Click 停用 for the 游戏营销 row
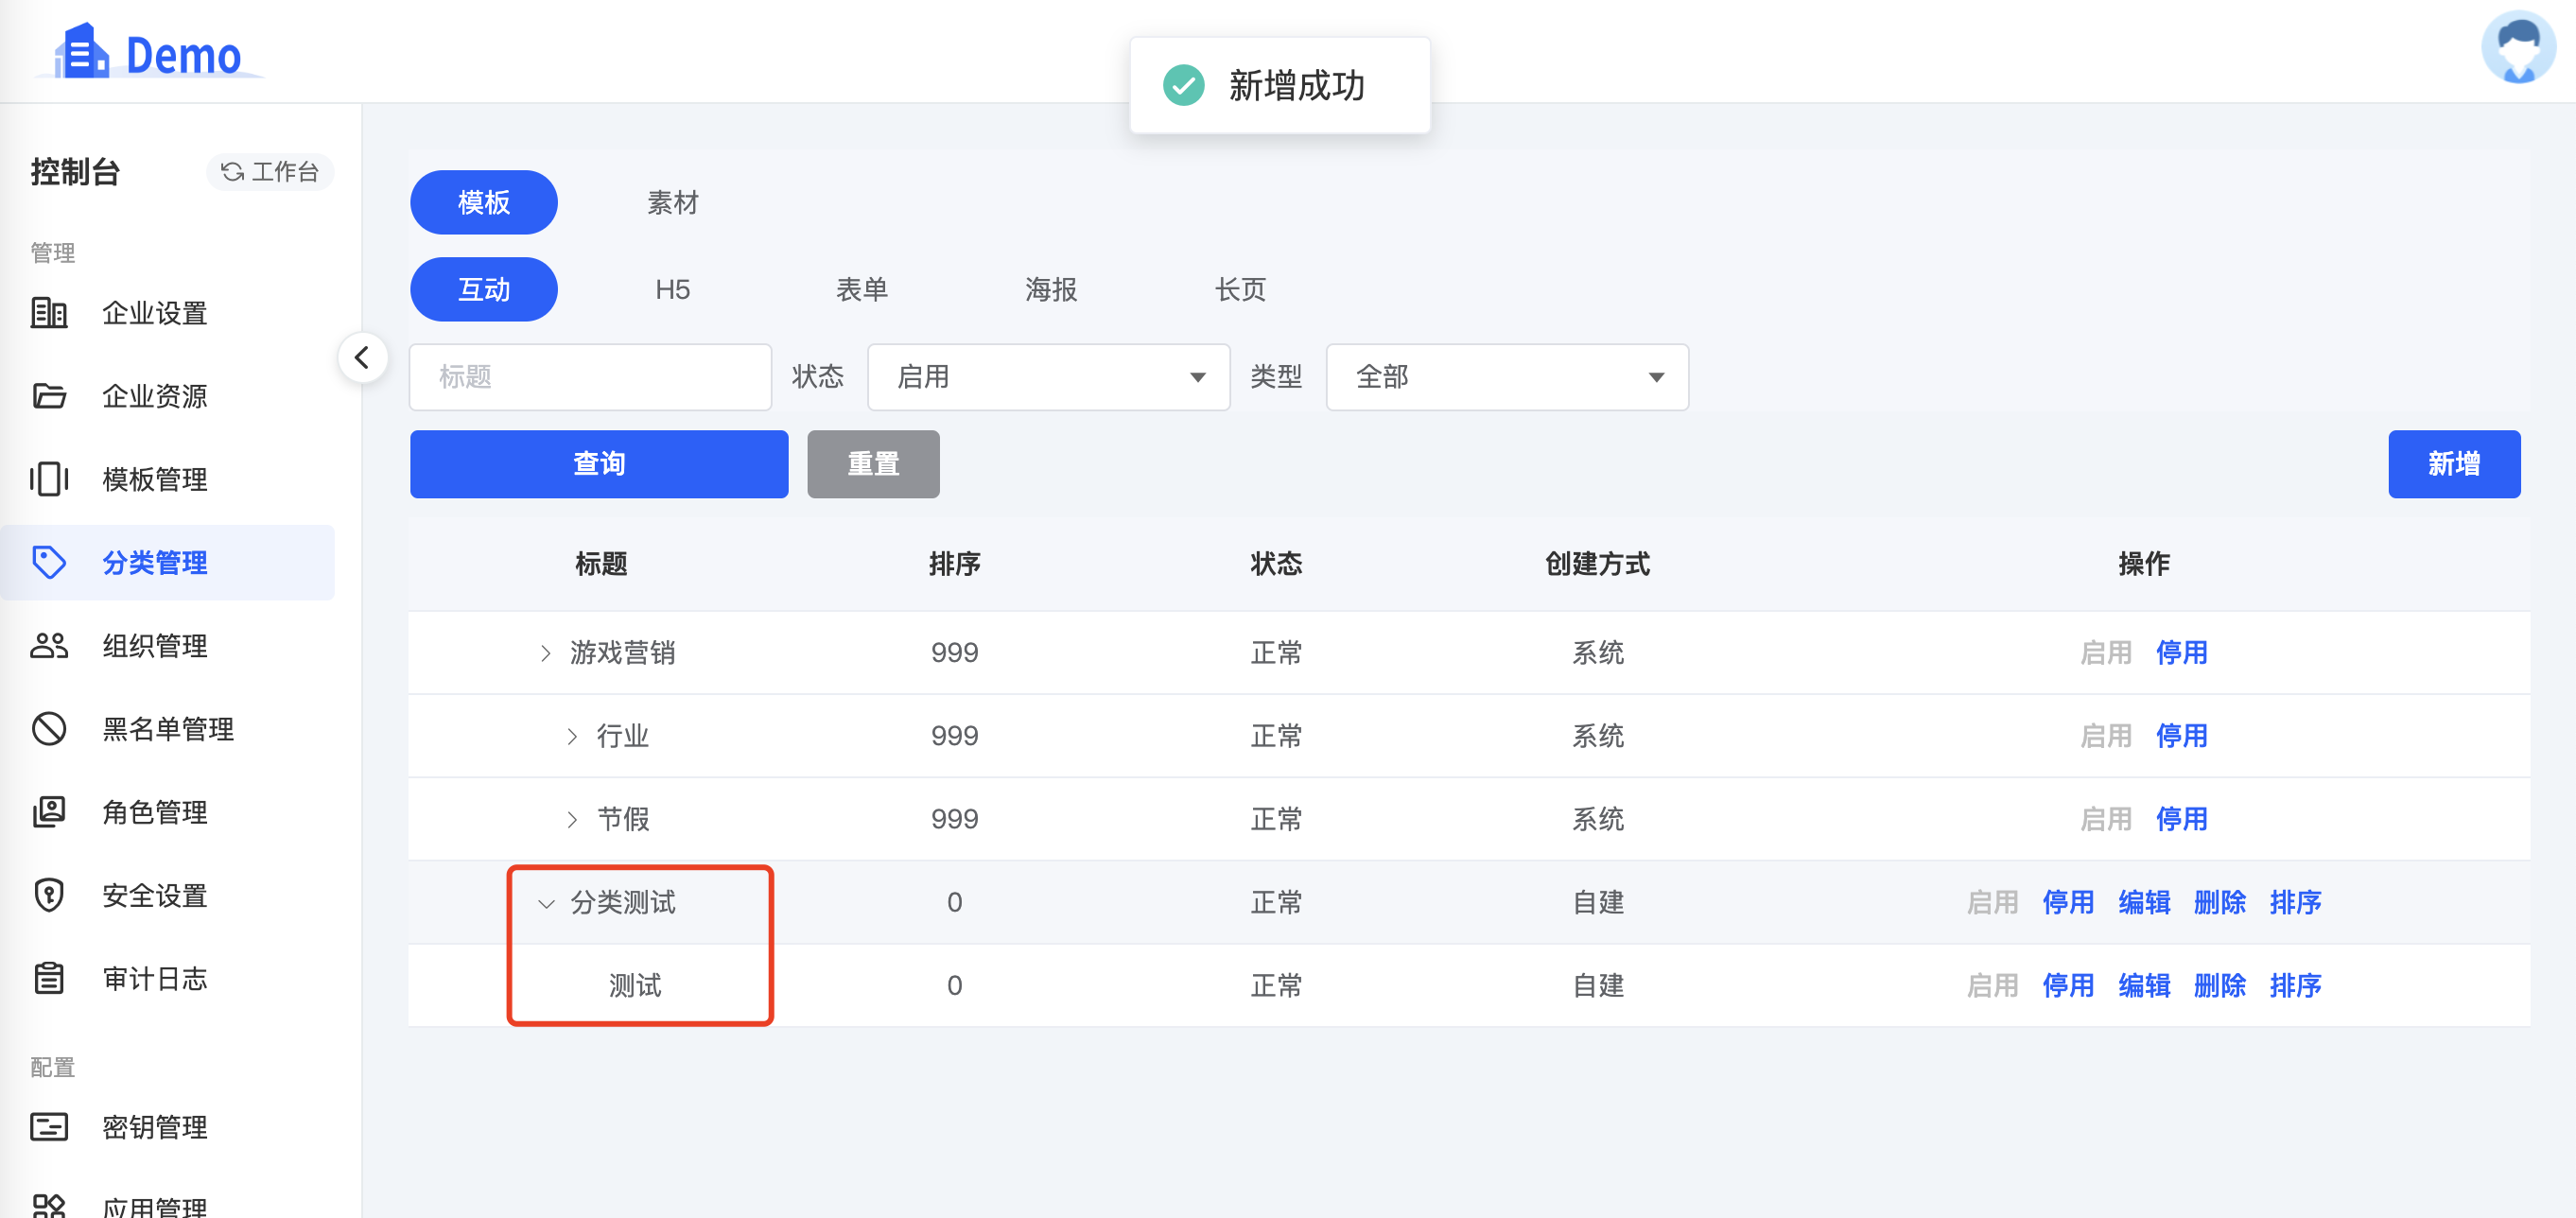The width and height of the screenshot is (2576, 1218). coord(2181,652)
